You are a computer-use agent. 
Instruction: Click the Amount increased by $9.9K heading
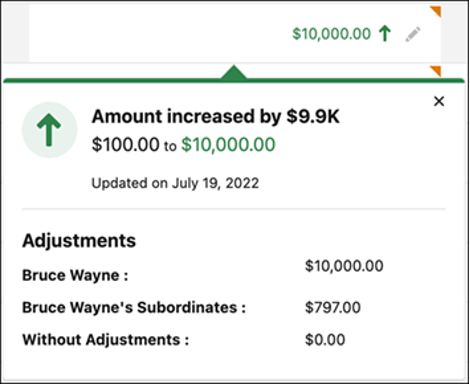click(216, 117)
